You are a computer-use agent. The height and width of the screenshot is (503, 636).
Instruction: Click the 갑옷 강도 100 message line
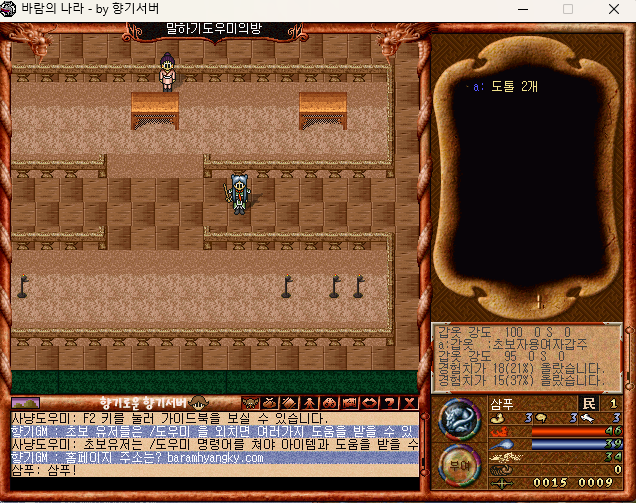coord(505,332)
